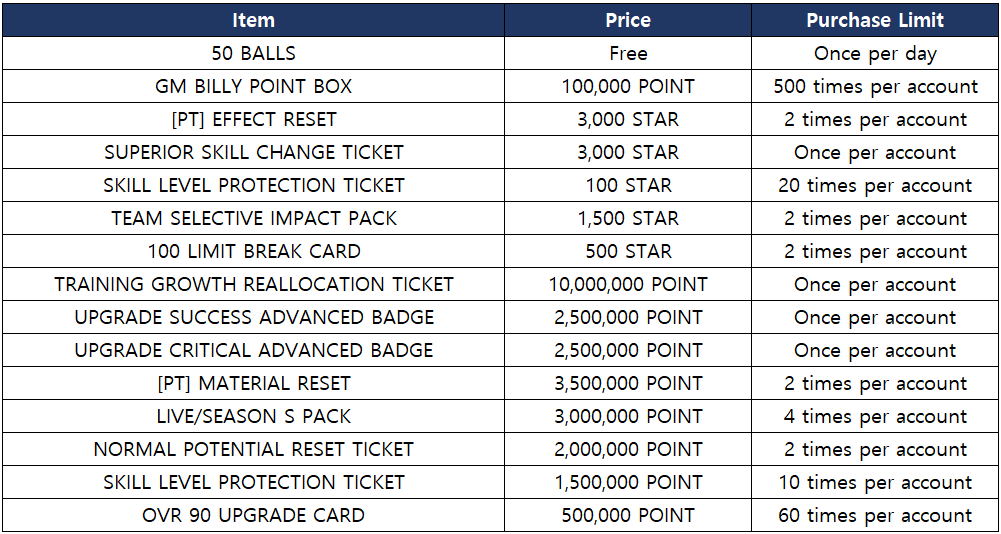The image size is (1001, 534).
Task: Click the [PT] MATERIAL RESET cell
Action: click(253, 383)
